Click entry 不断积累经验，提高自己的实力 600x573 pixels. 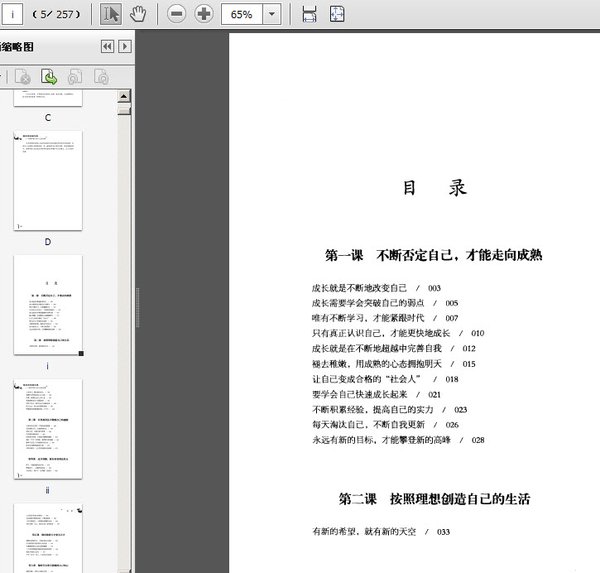click(x=390, y=410)
